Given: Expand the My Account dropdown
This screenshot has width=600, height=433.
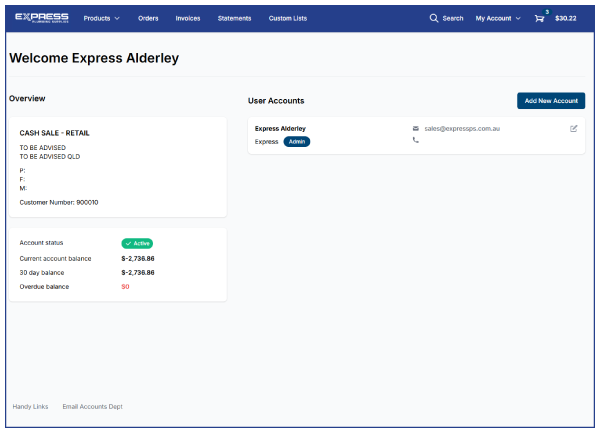Looking at the screenshot, I should tap(498, 18).
